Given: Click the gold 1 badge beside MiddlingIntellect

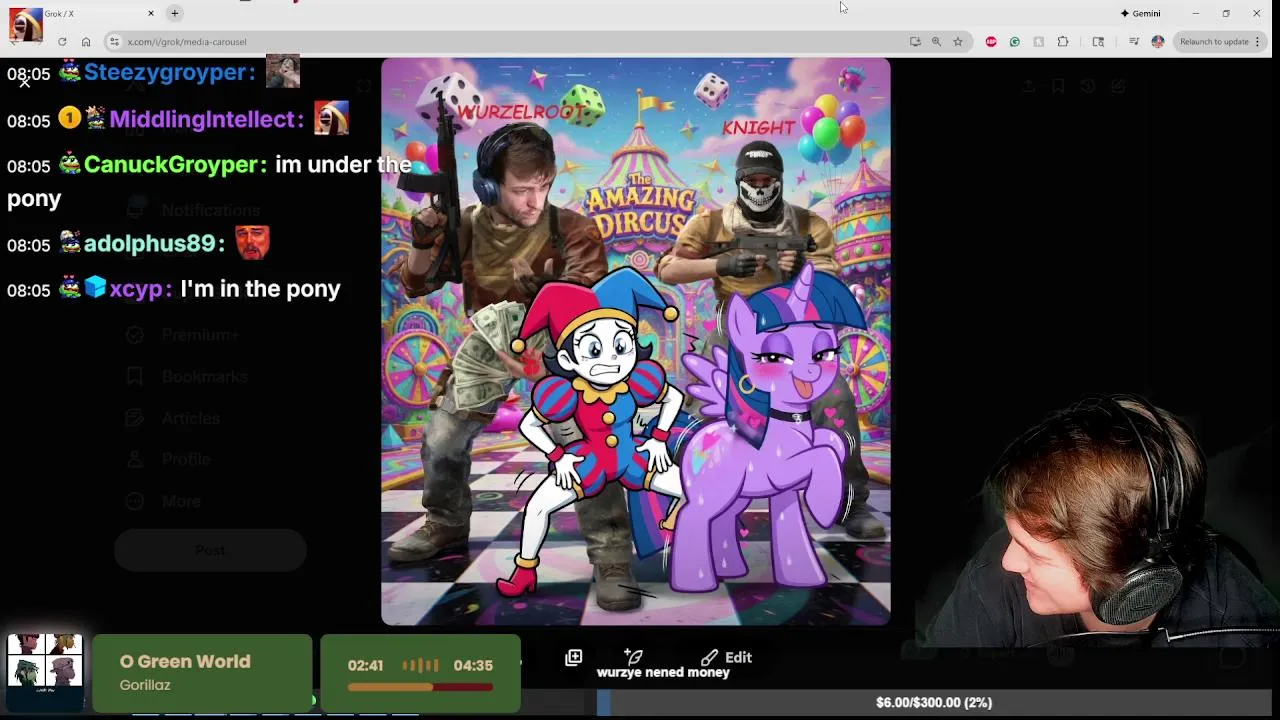Looking at the screenshot, I should [69, 118].
